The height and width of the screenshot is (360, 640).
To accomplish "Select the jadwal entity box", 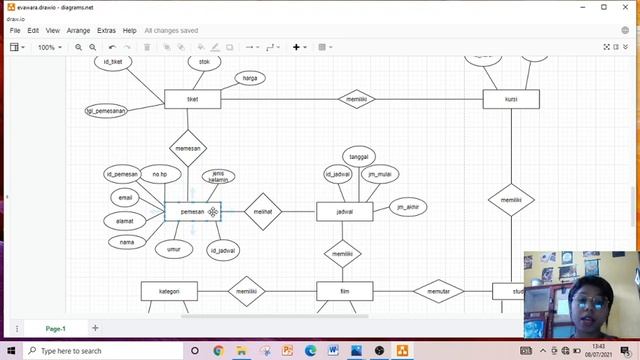I will [x=344, y=212].
